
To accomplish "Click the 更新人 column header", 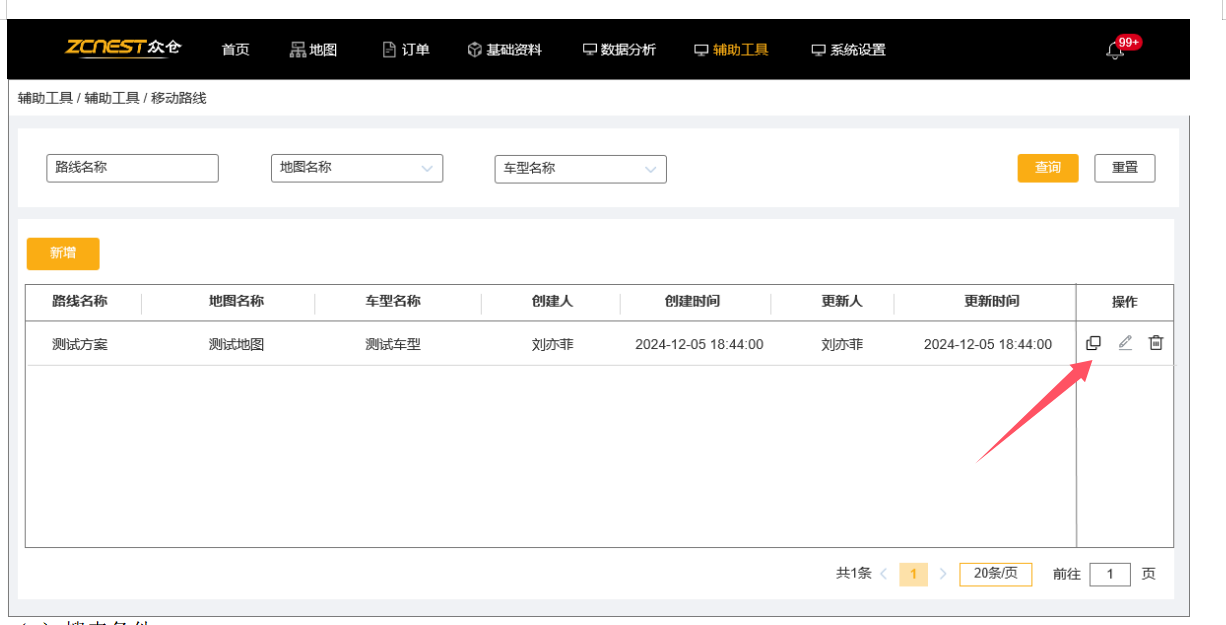I will point(842,301).
